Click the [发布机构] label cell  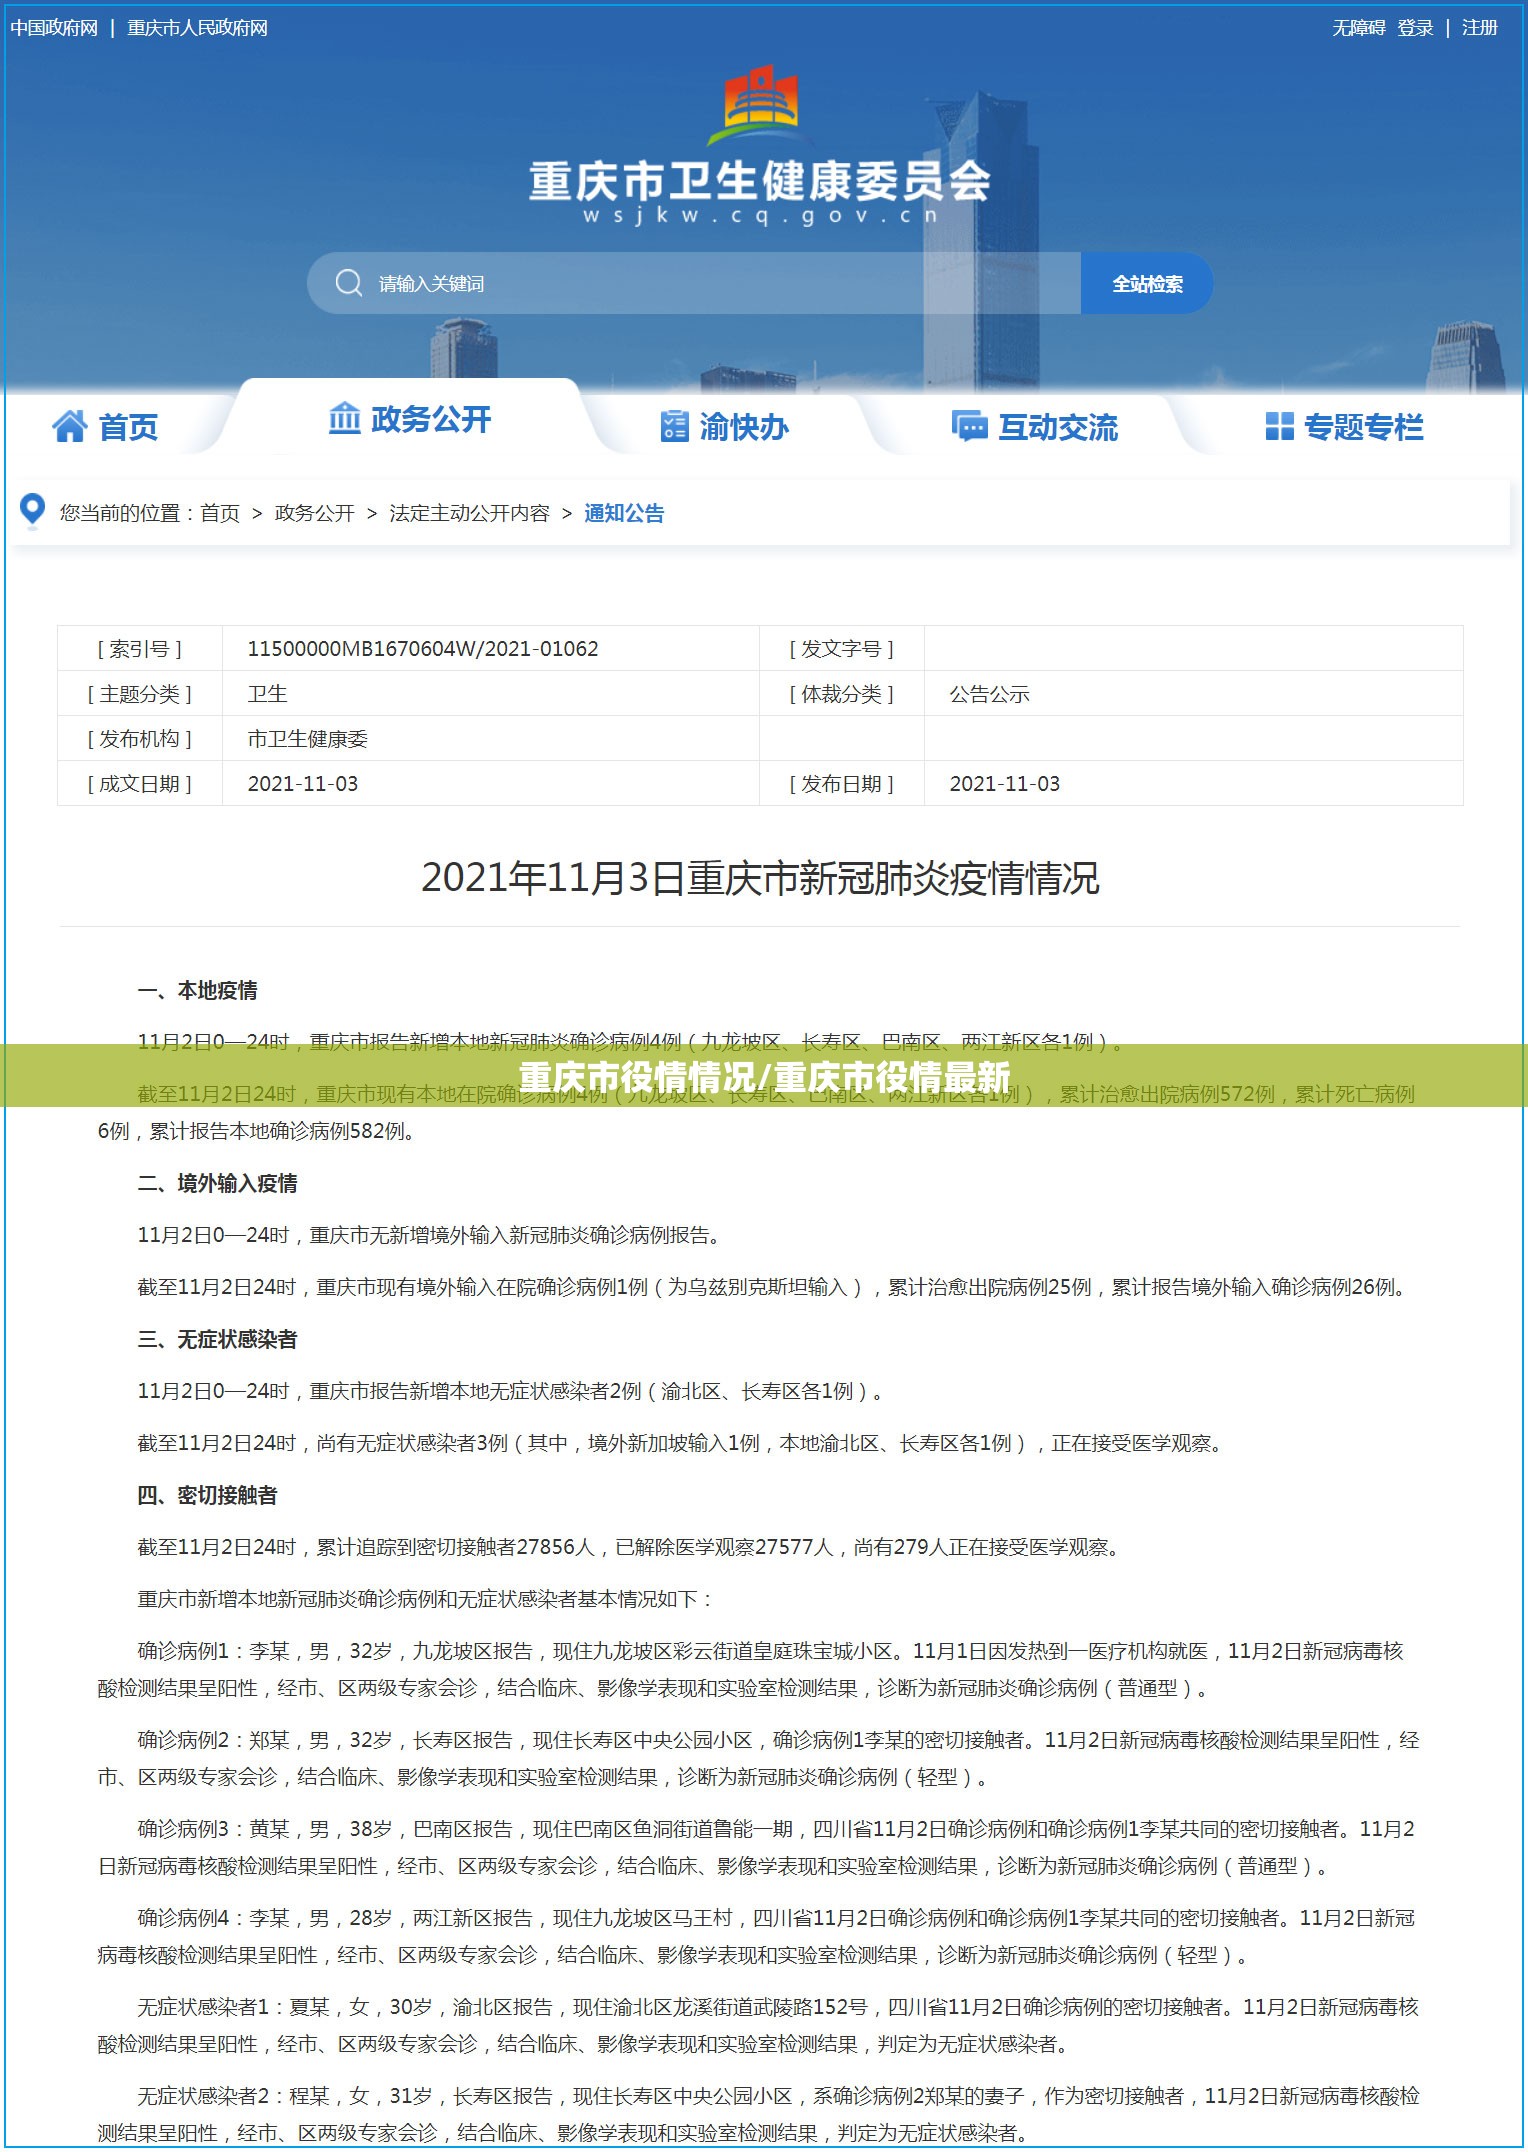(x=140, y=738)
